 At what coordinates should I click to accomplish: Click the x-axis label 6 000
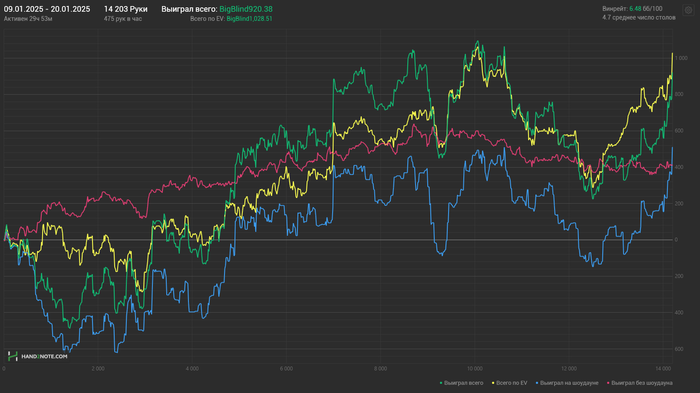tap(286, 368)
